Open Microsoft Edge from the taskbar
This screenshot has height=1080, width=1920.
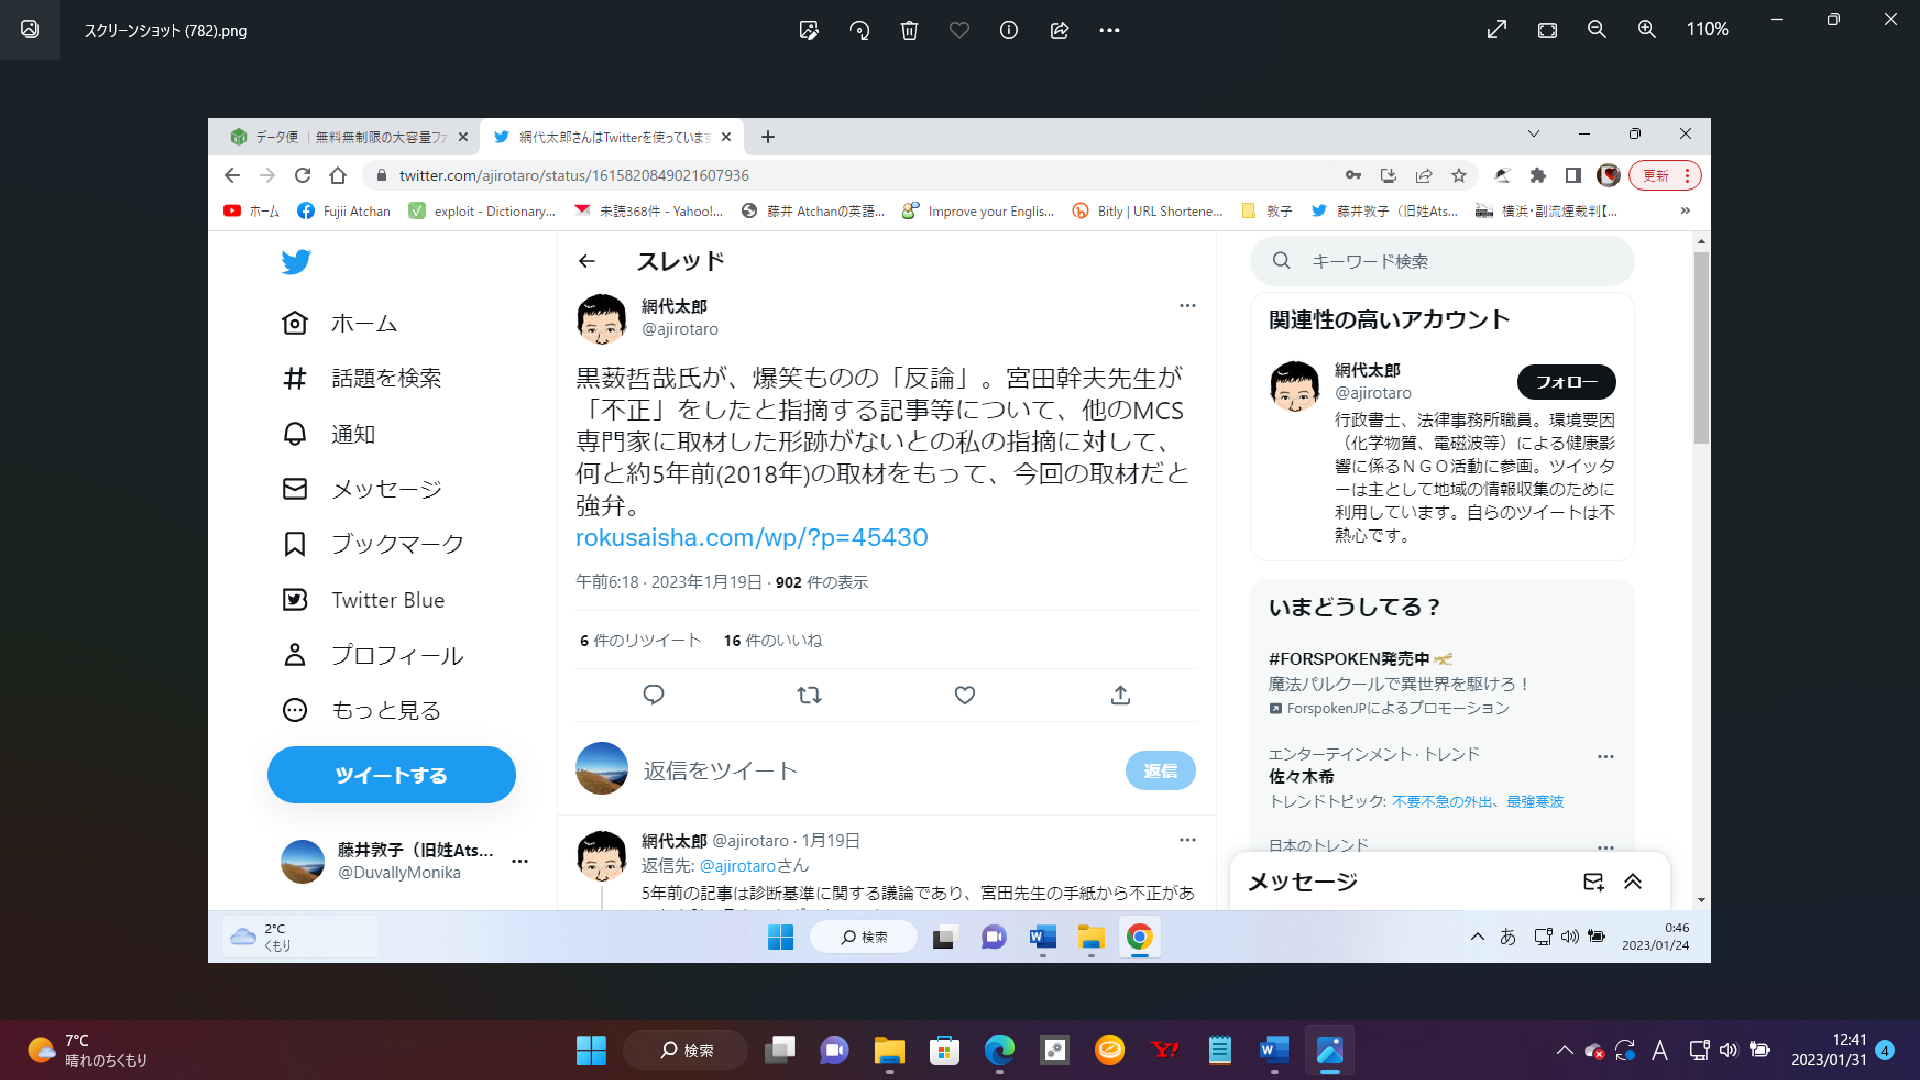[999, 1050]
